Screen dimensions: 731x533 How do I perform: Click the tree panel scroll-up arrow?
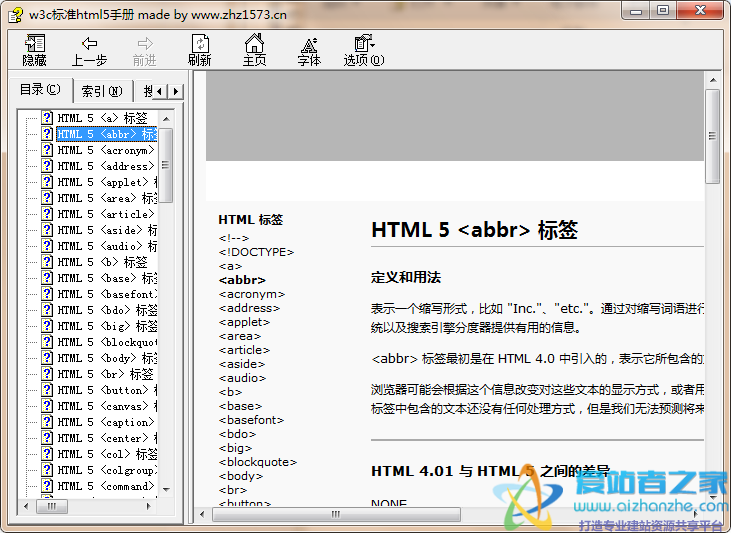[166, 119]
